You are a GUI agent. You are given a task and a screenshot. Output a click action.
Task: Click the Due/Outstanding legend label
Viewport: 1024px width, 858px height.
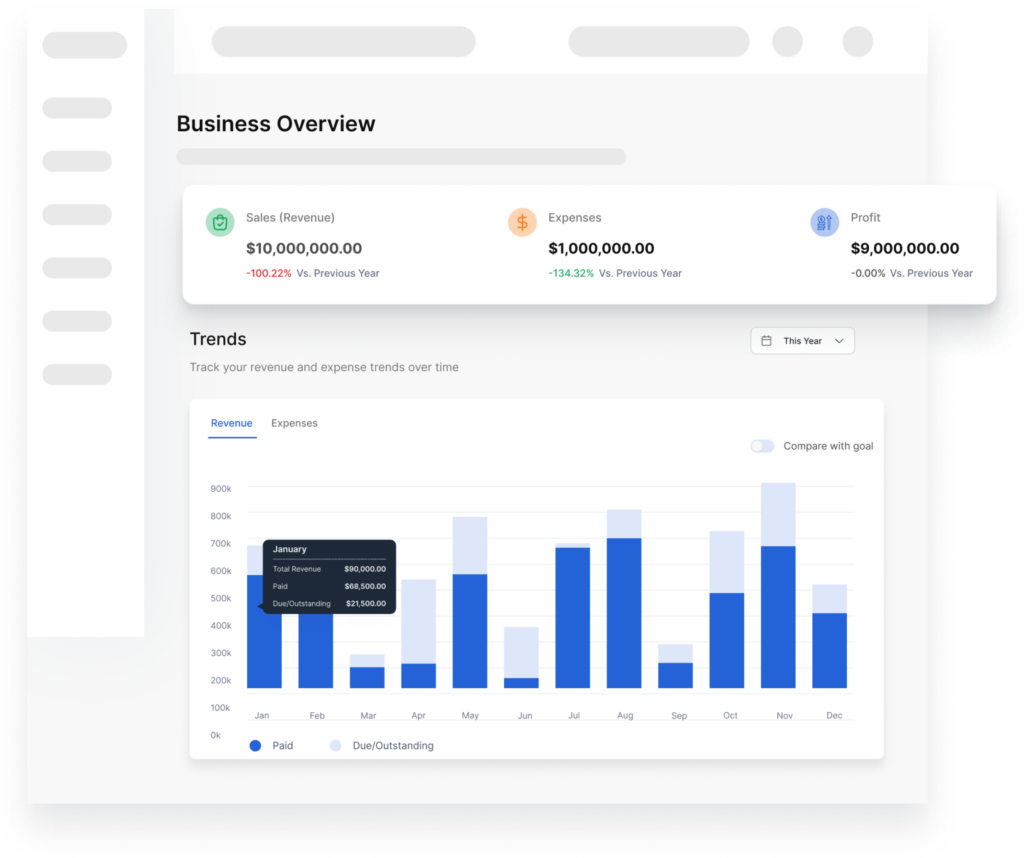point(393,746)
